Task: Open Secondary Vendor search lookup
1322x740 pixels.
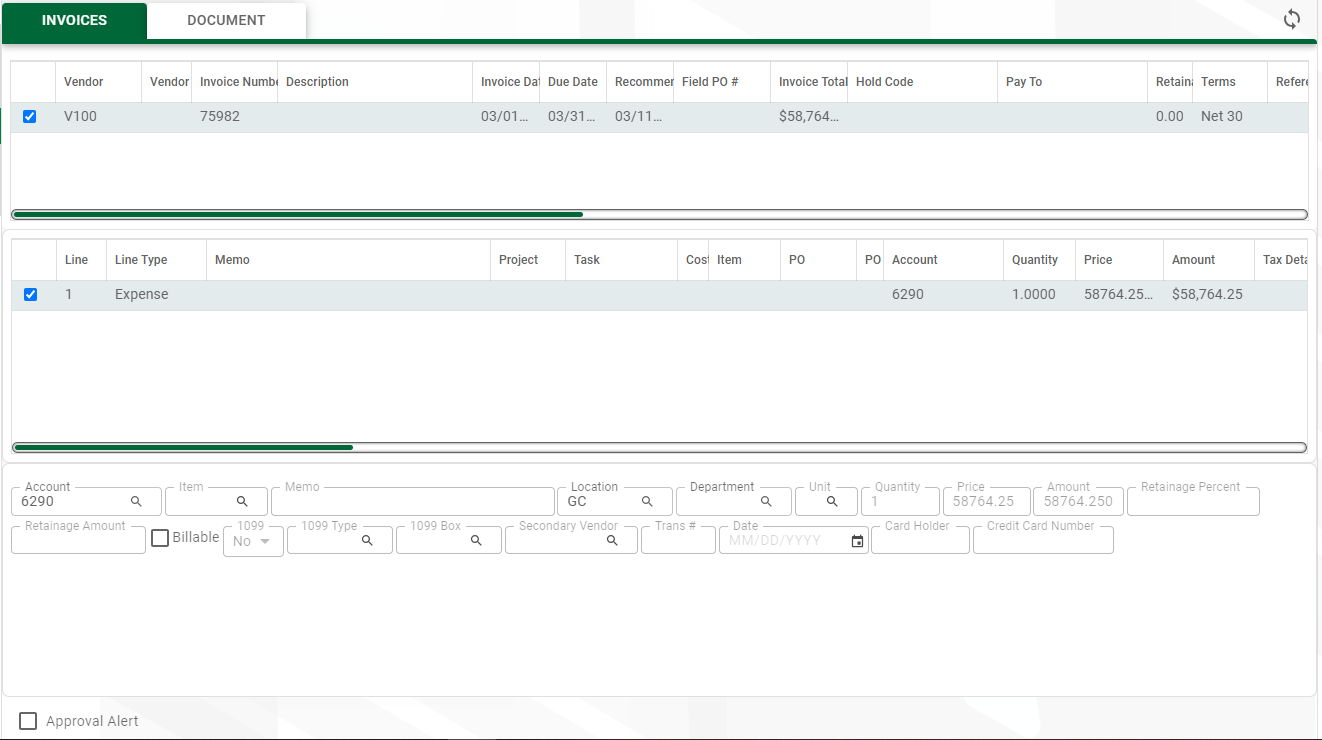Action: click(x=612, y=540)
